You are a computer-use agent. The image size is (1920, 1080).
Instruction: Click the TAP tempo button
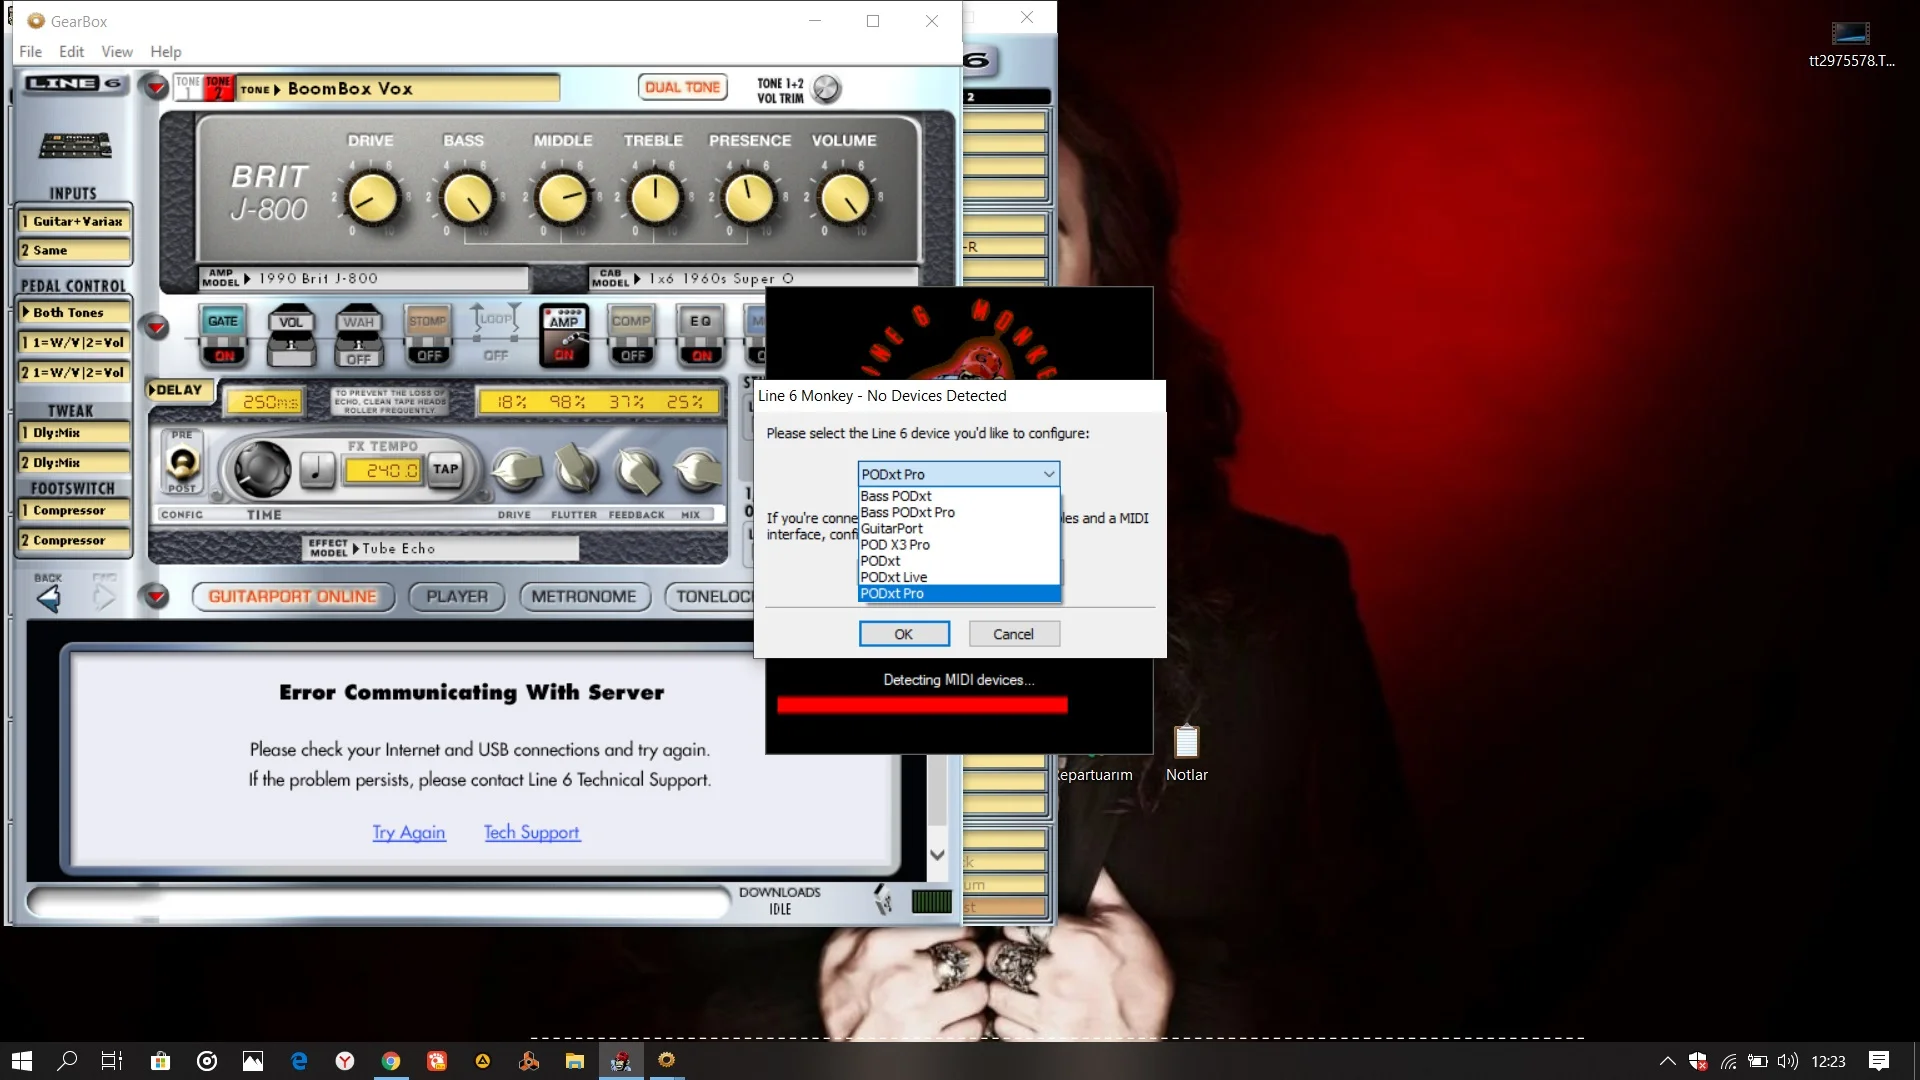pyautogui.click(x=446, y=469)
